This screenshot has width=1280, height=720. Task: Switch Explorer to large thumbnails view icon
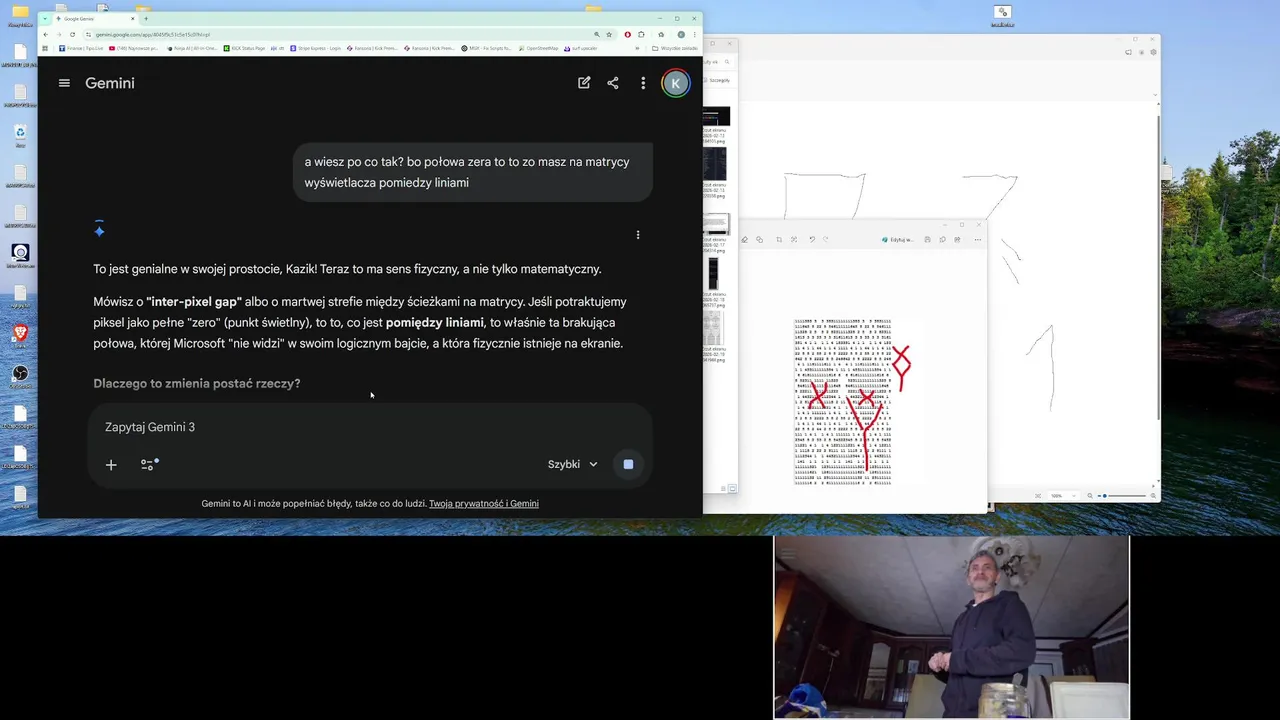(x=732, y=488)
